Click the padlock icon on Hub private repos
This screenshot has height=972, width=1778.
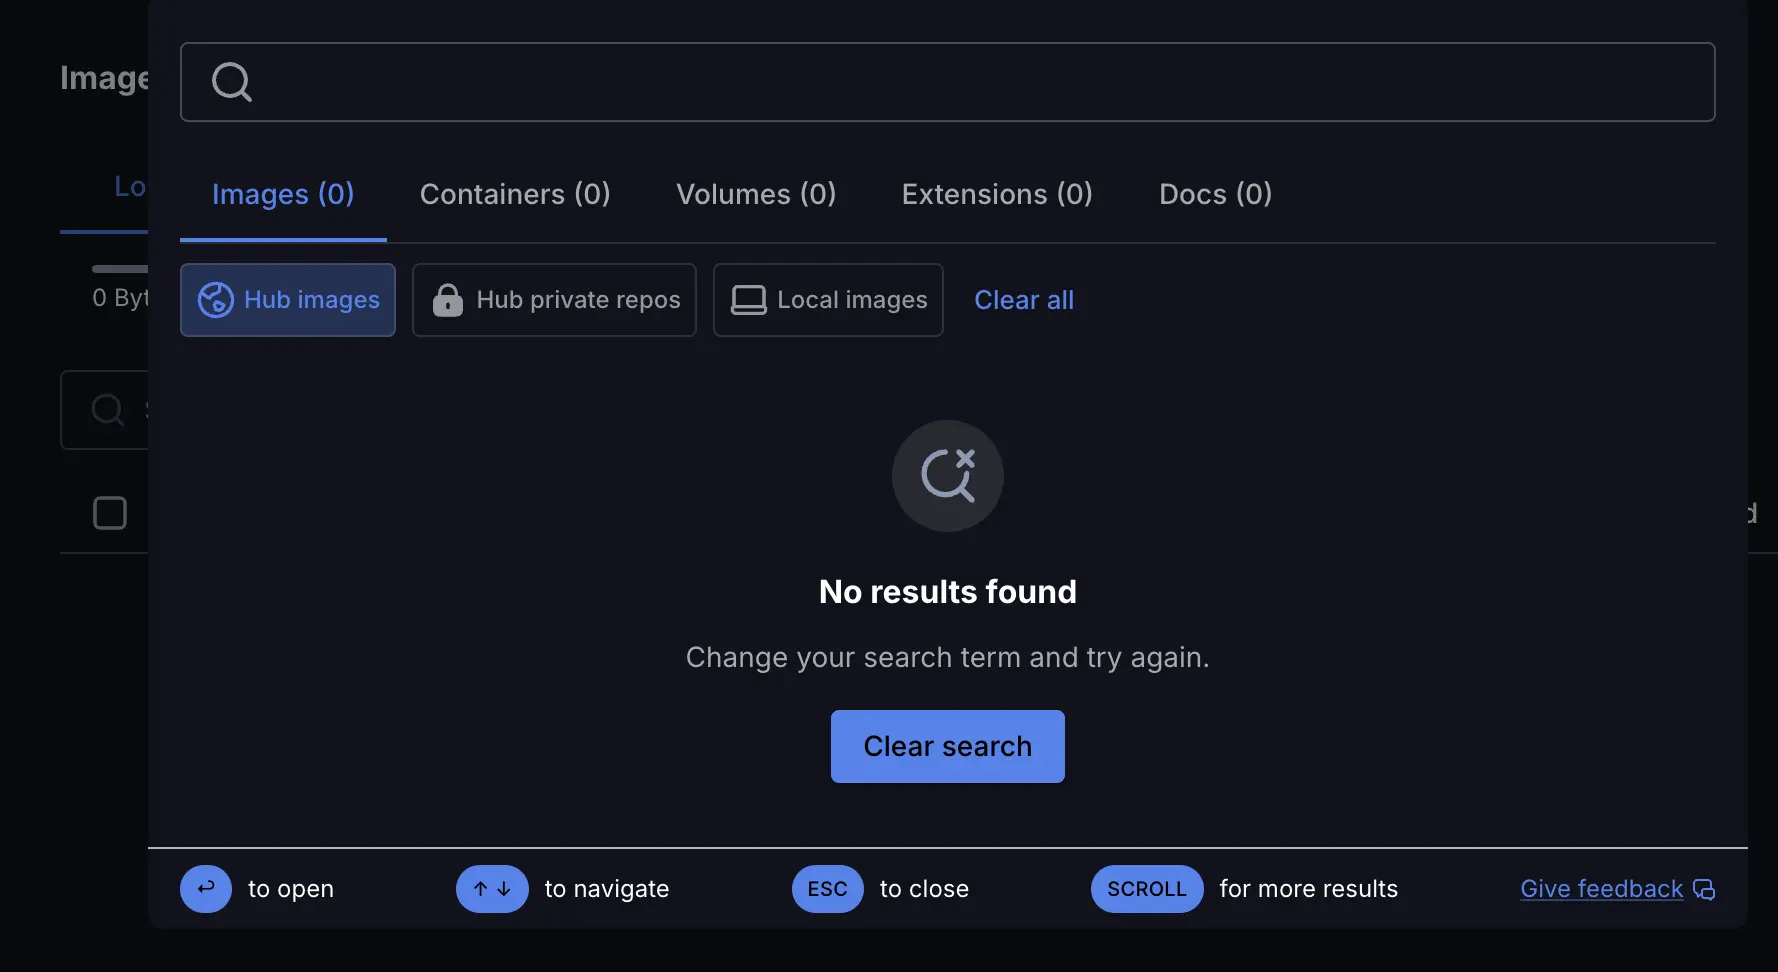pyautogui.click(x=448, y=300)
